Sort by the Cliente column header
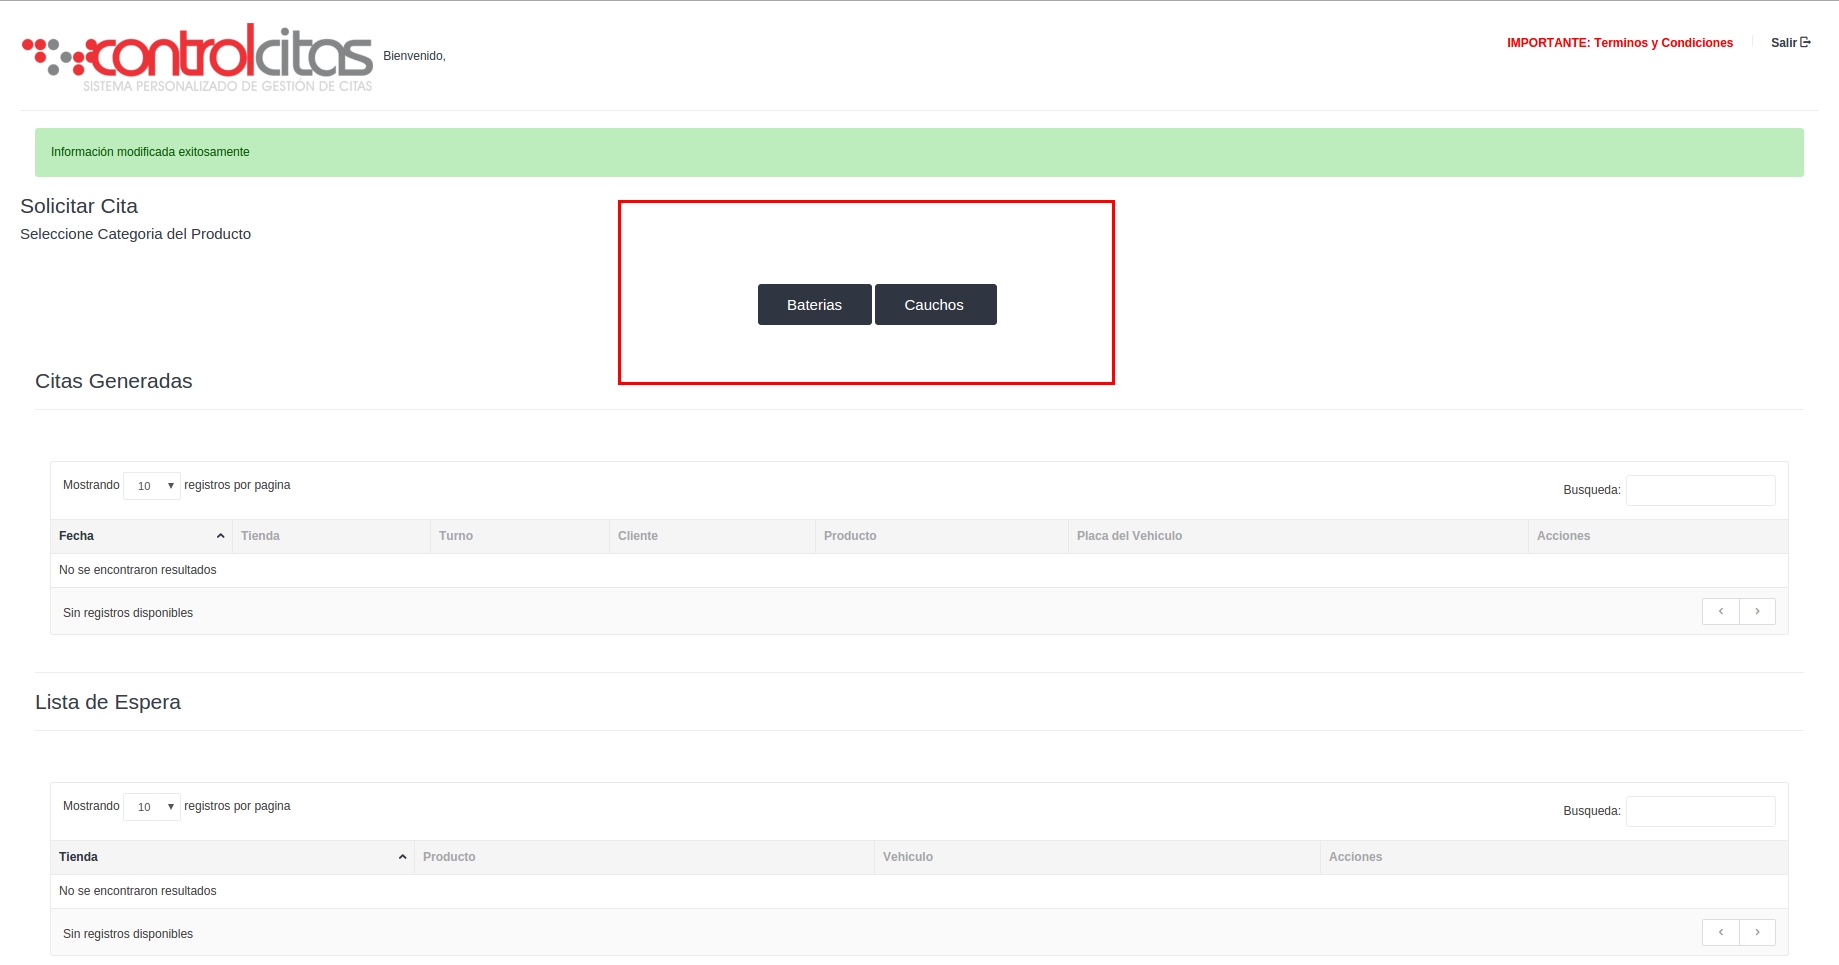Image resolution: width=1839 pixels, height=965 pixels. point(712,536)
